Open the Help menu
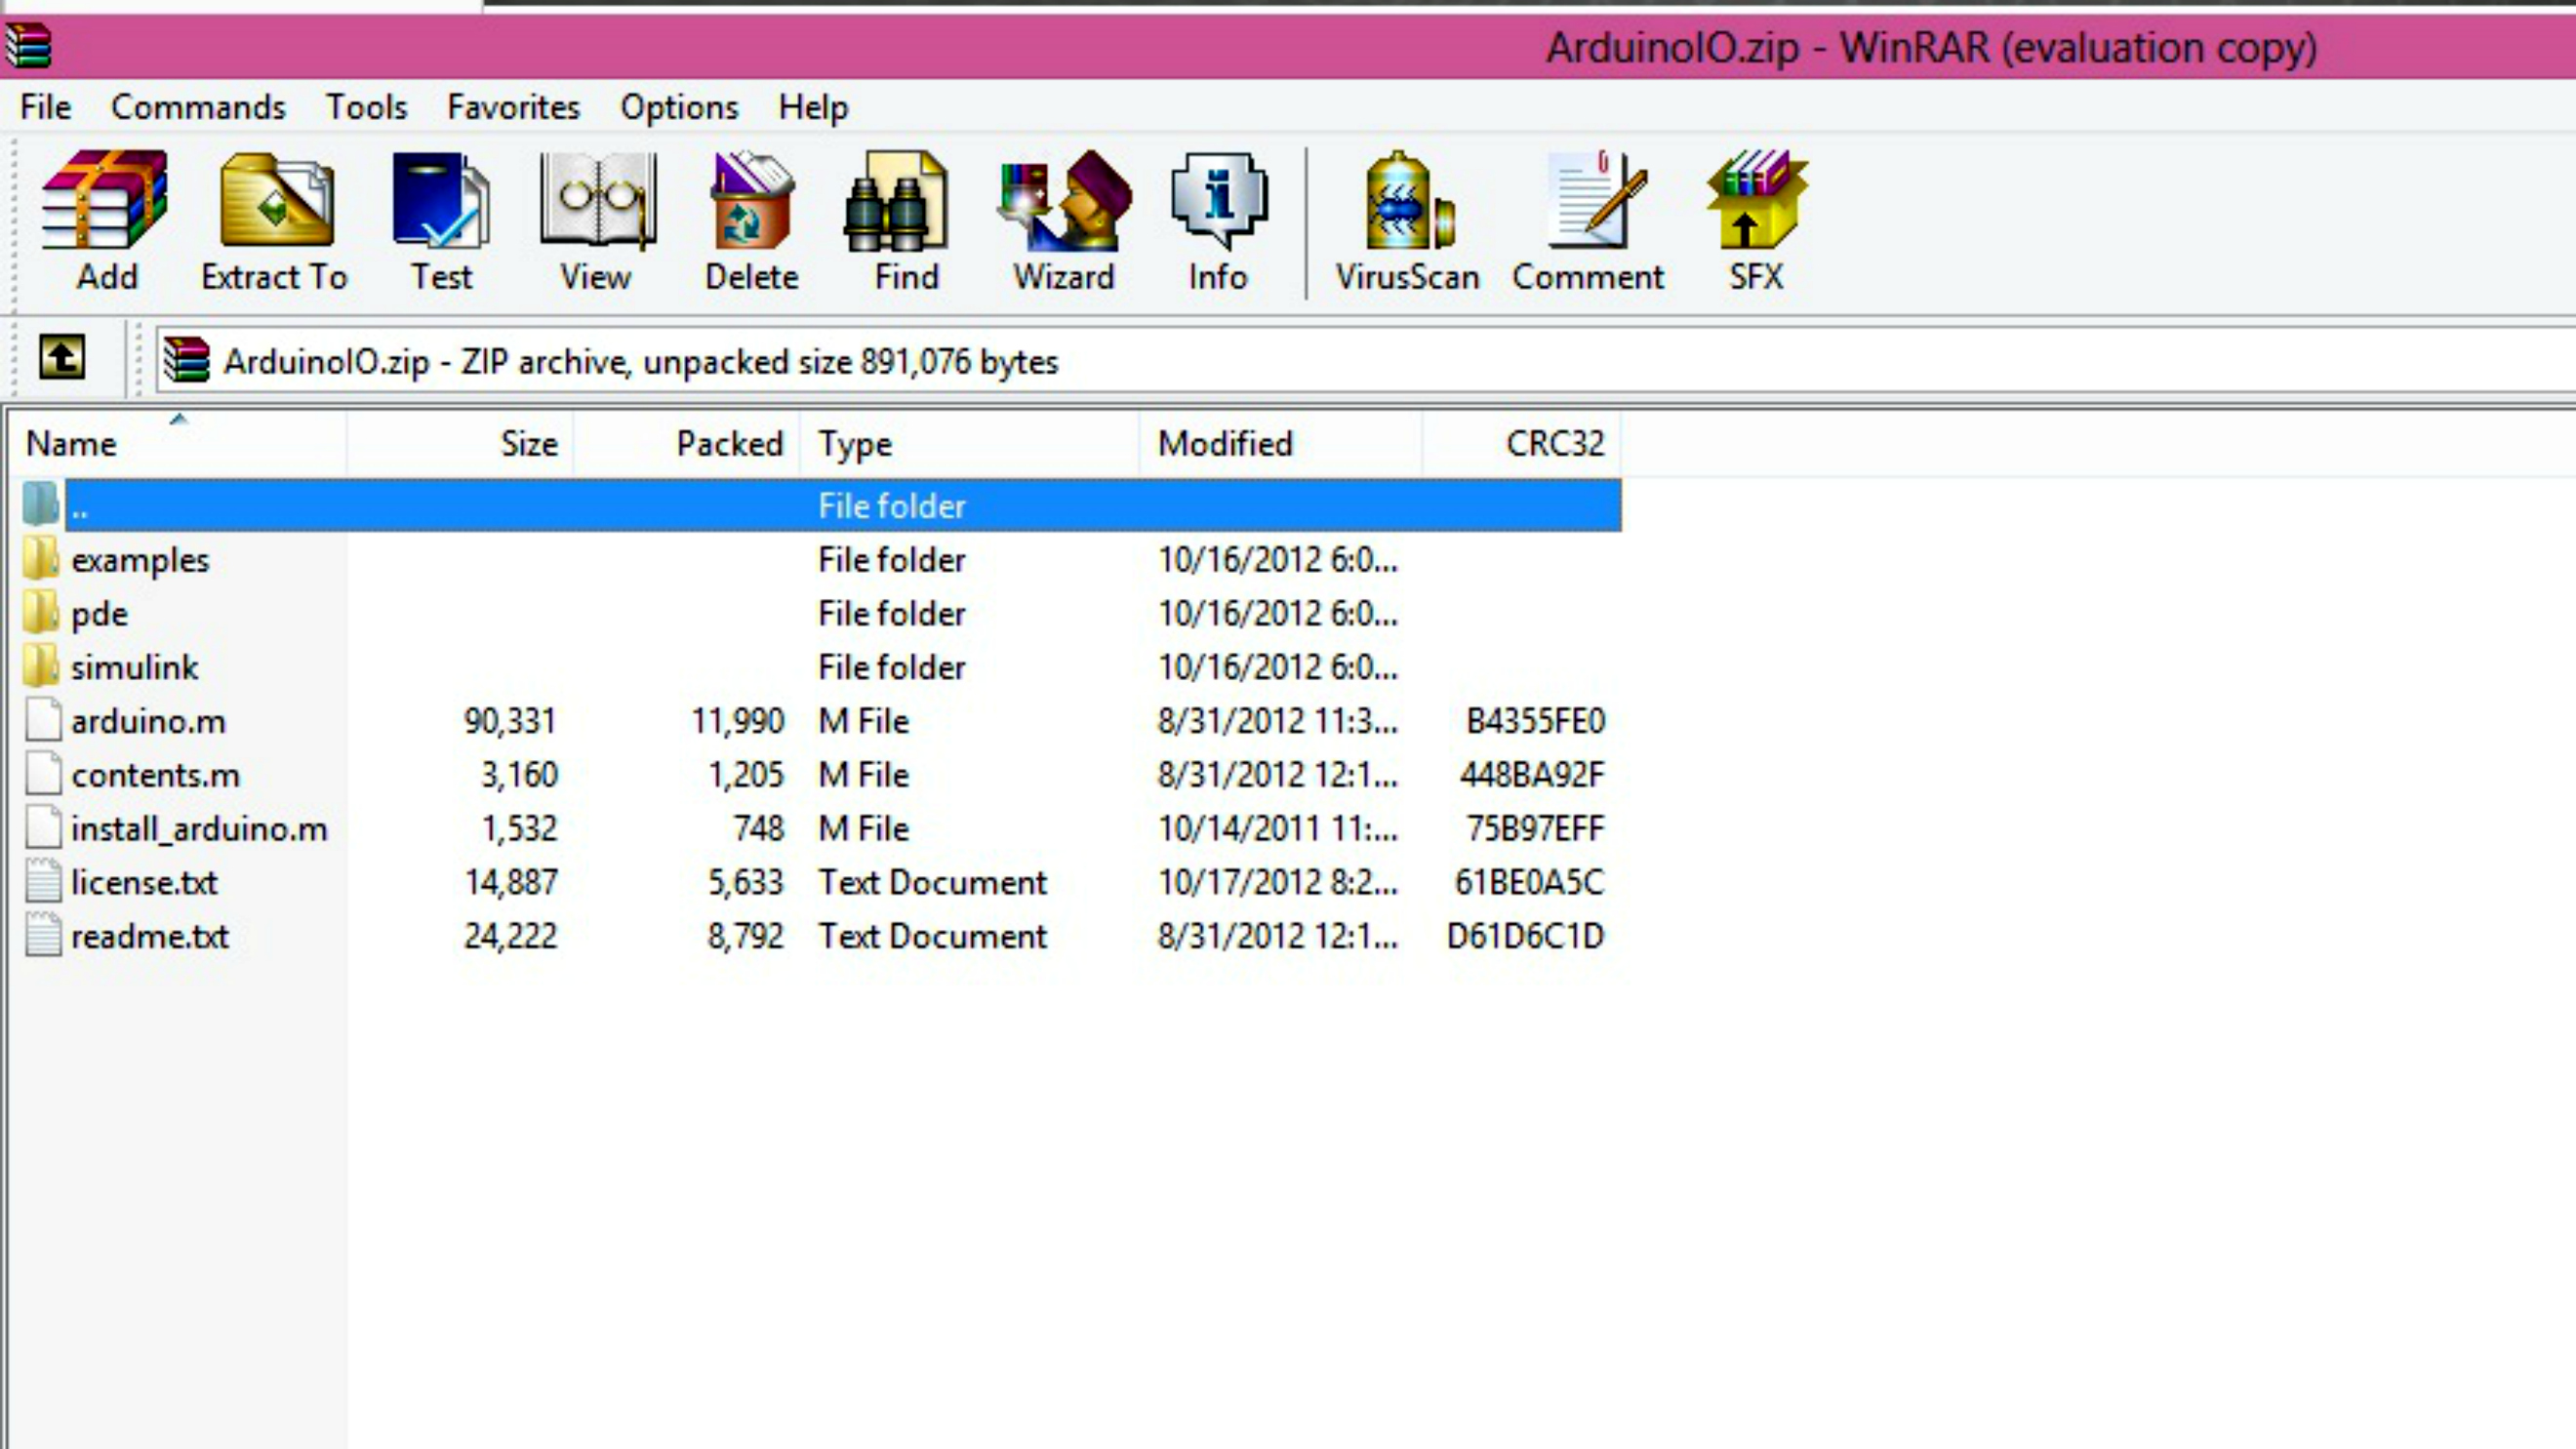This screenshot has width=2576, height=1449. pyautogui.click(x=813, y=107)
